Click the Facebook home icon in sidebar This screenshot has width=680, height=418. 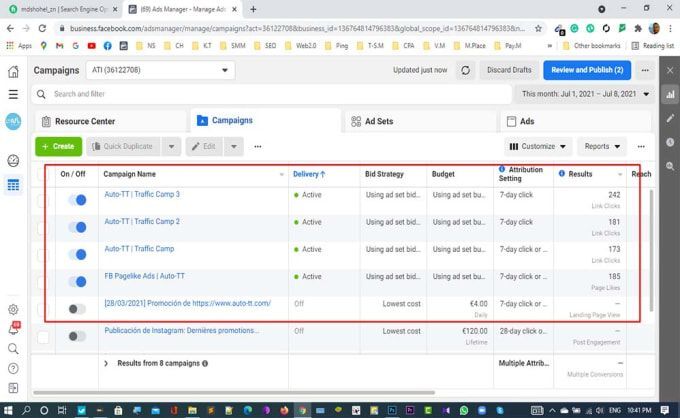pyautogui.click(x=13, y=71)
